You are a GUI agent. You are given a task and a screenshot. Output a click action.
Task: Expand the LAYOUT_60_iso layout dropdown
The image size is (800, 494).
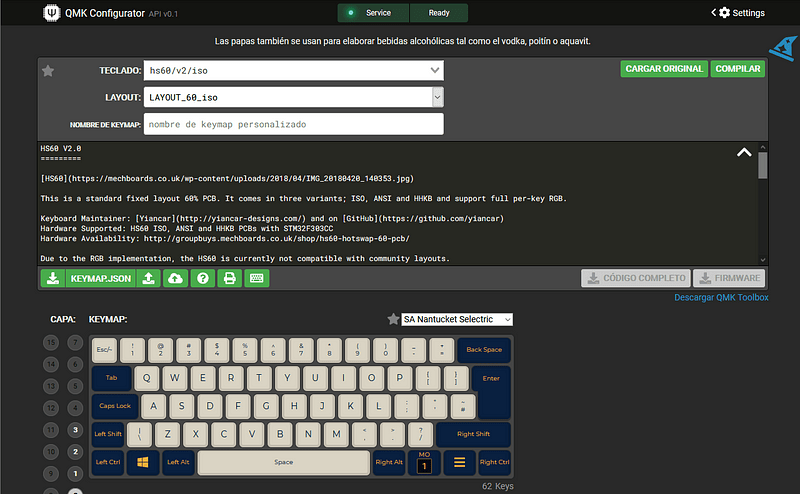point(292,97)
